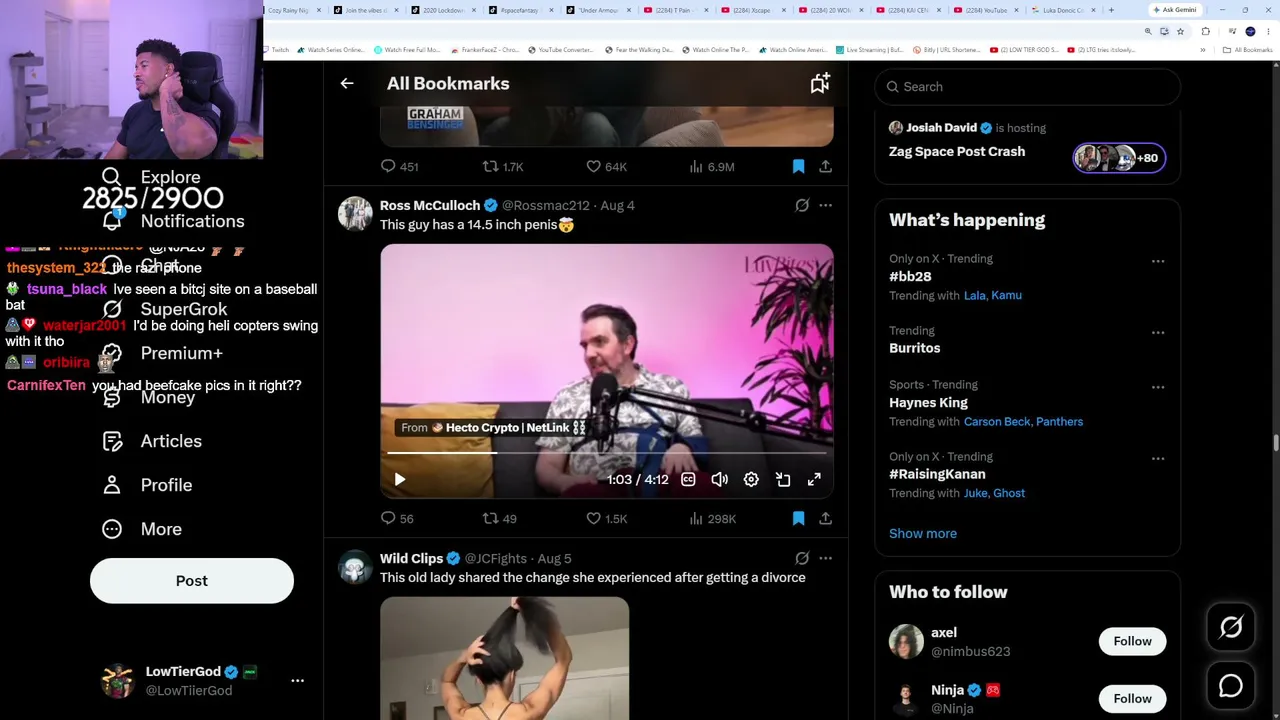Image resolution: width=1280 pixels, height=720 pixels.
Task: Open options for the #RaisingKanan trend
Action: tap(1157, 459)
